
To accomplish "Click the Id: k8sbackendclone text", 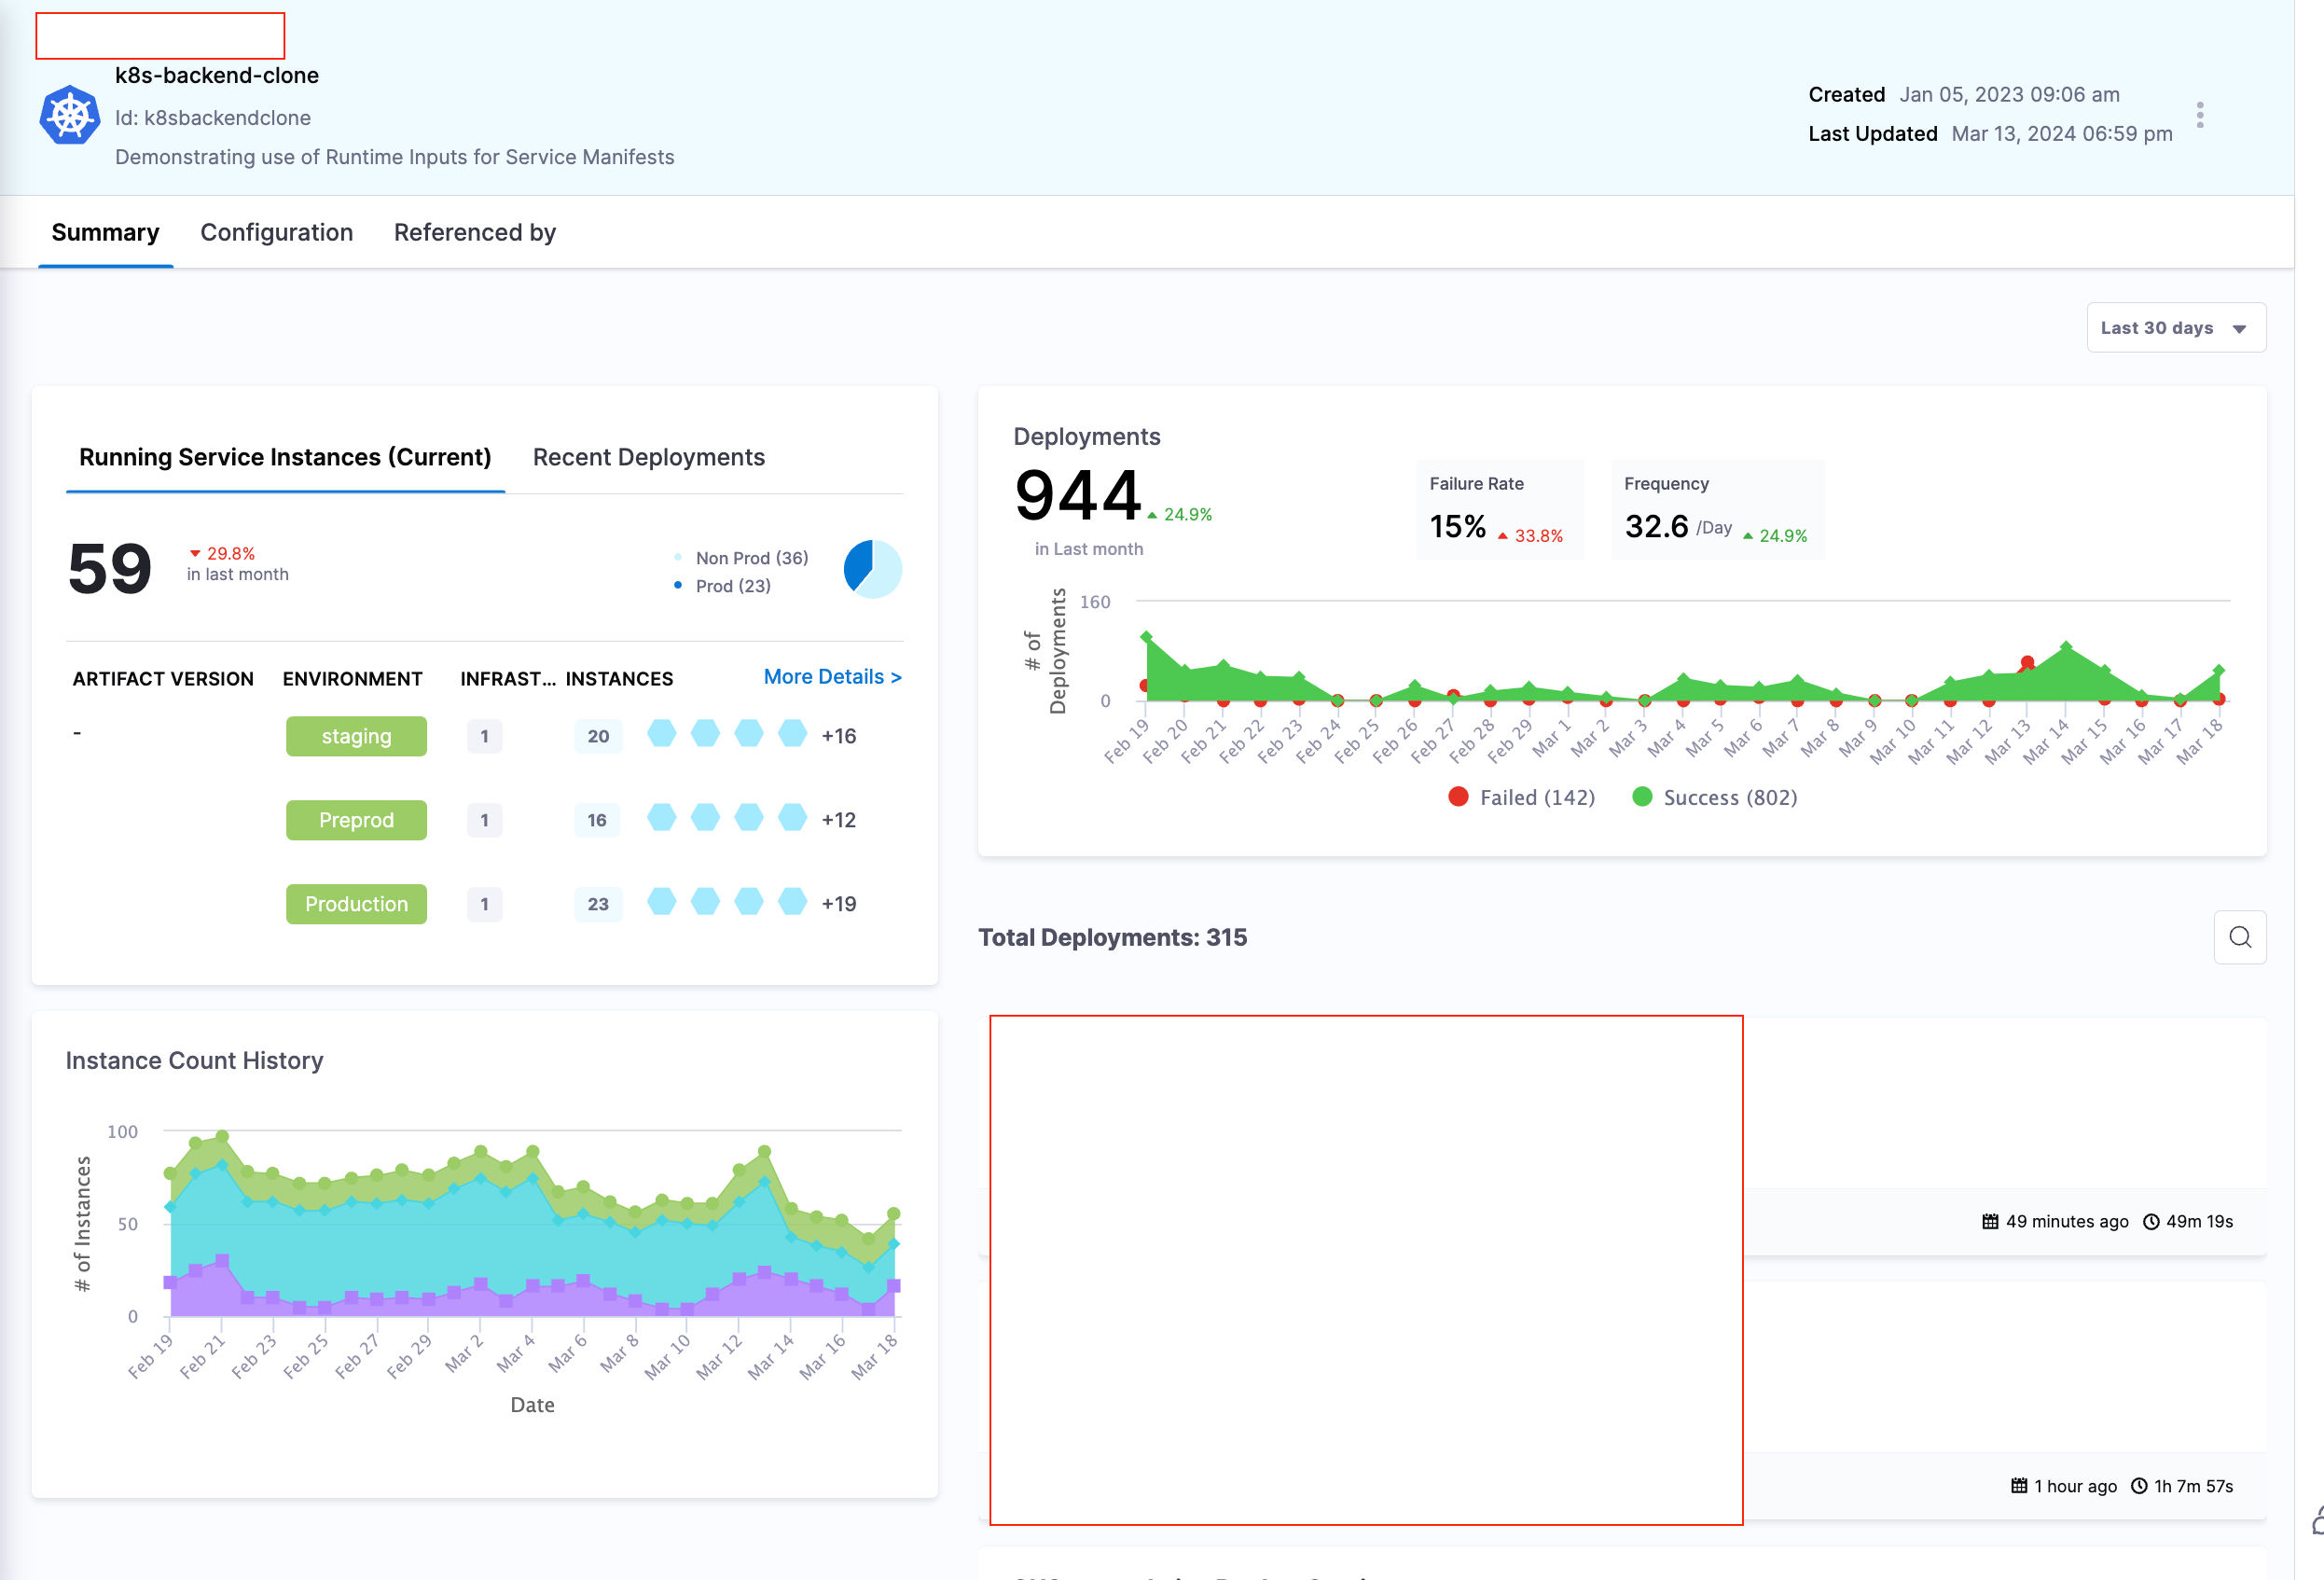I will [x=213, y=118].
